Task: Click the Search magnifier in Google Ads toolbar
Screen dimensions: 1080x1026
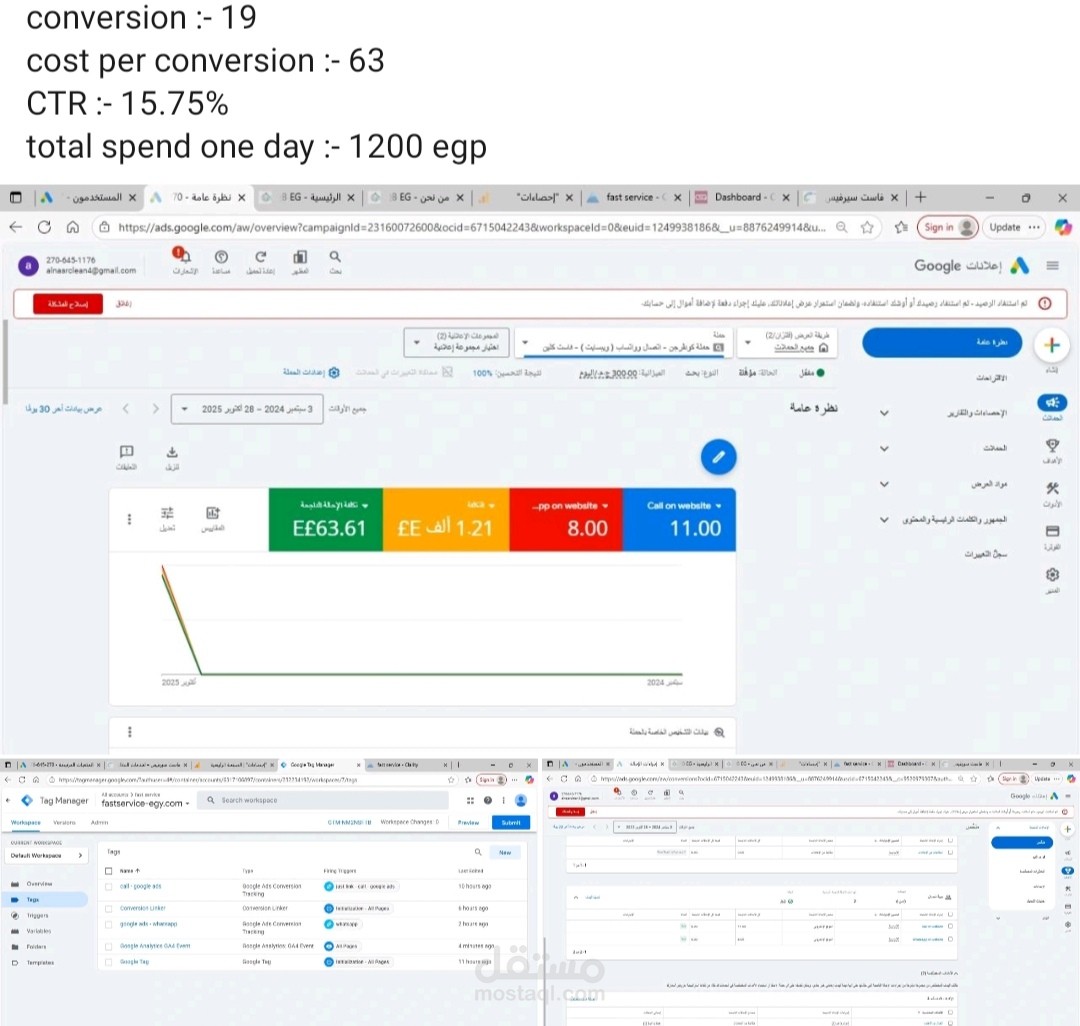Action: [335, 257]
